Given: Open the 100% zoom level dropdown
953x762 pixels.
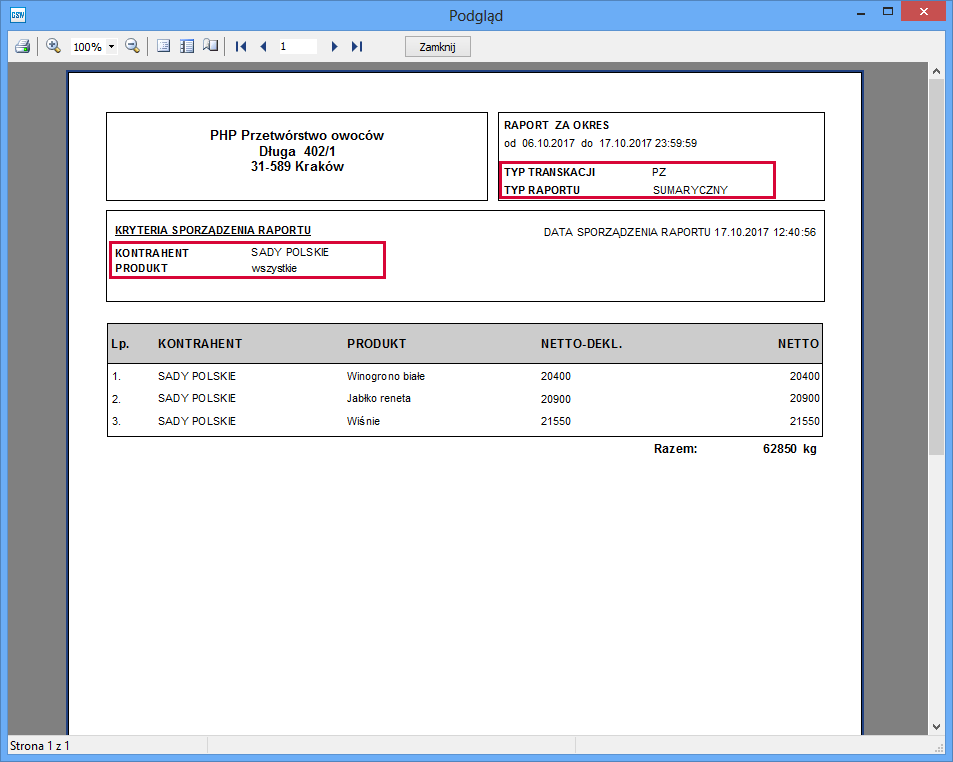Looking at the screenshot, I should coord(111,47).
